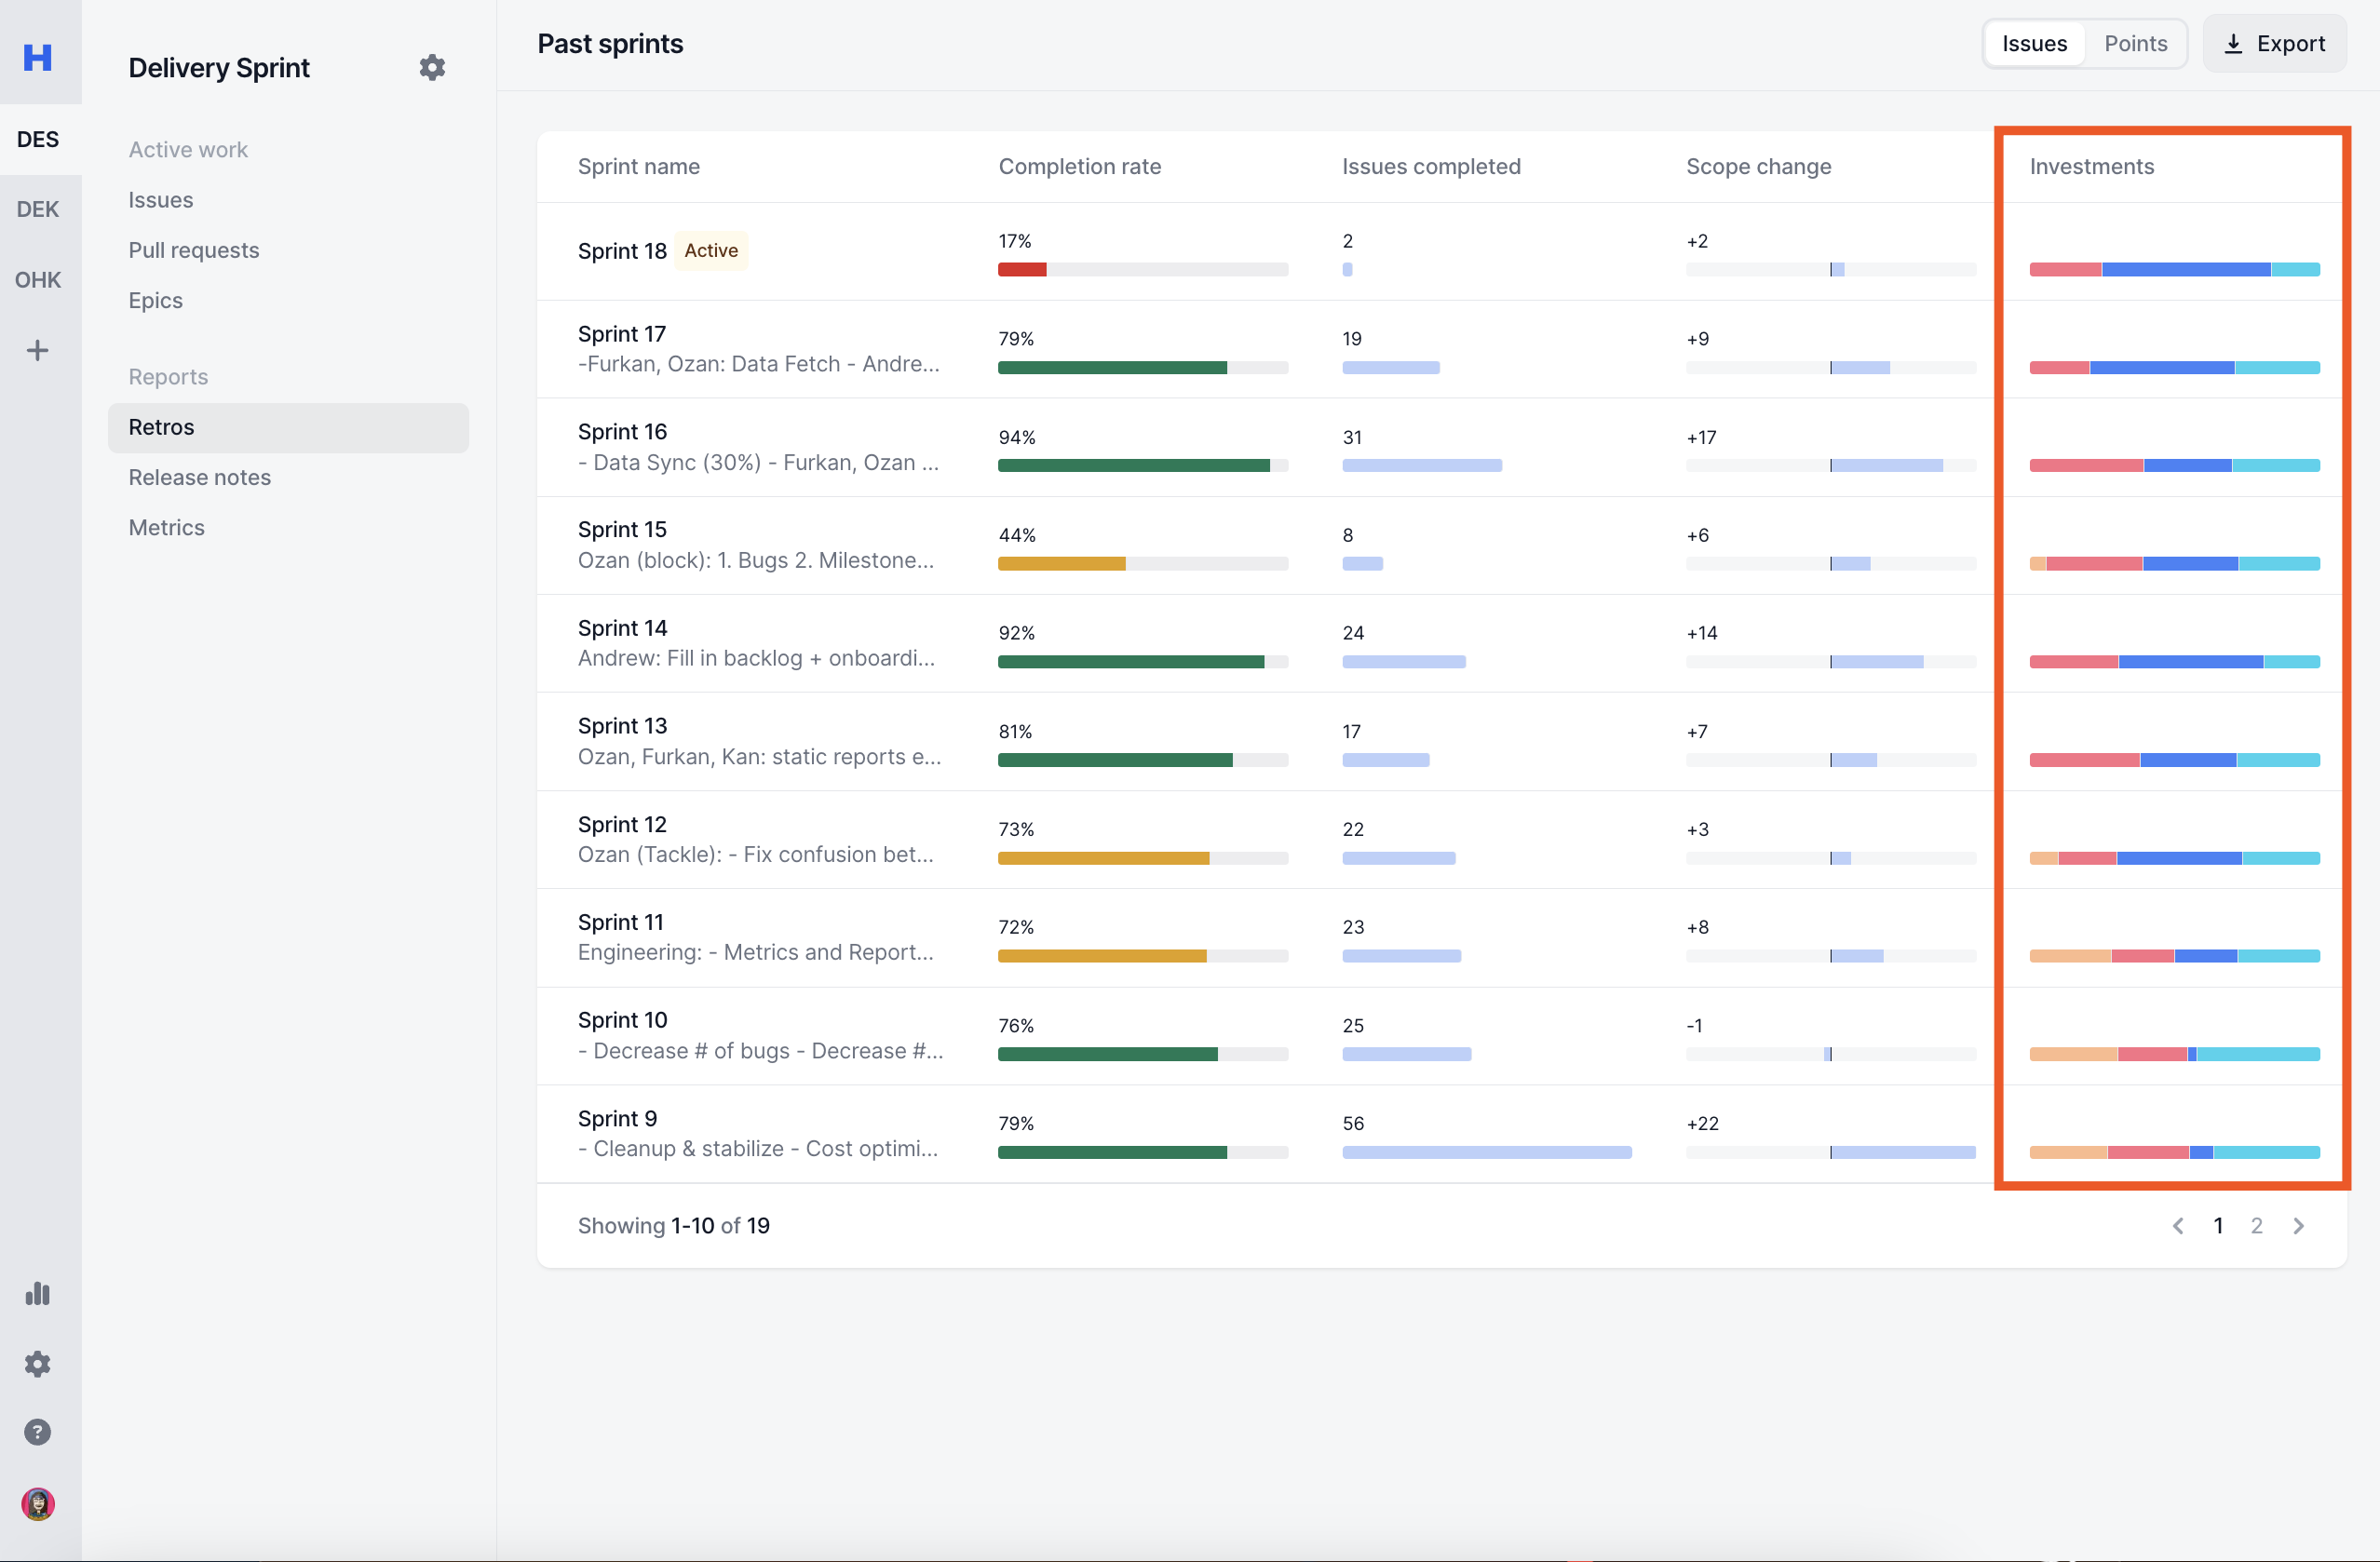The width and height of the screenshot is (2380, 1562).
Task: Click the Export download button
Action: click(2274, 44)
